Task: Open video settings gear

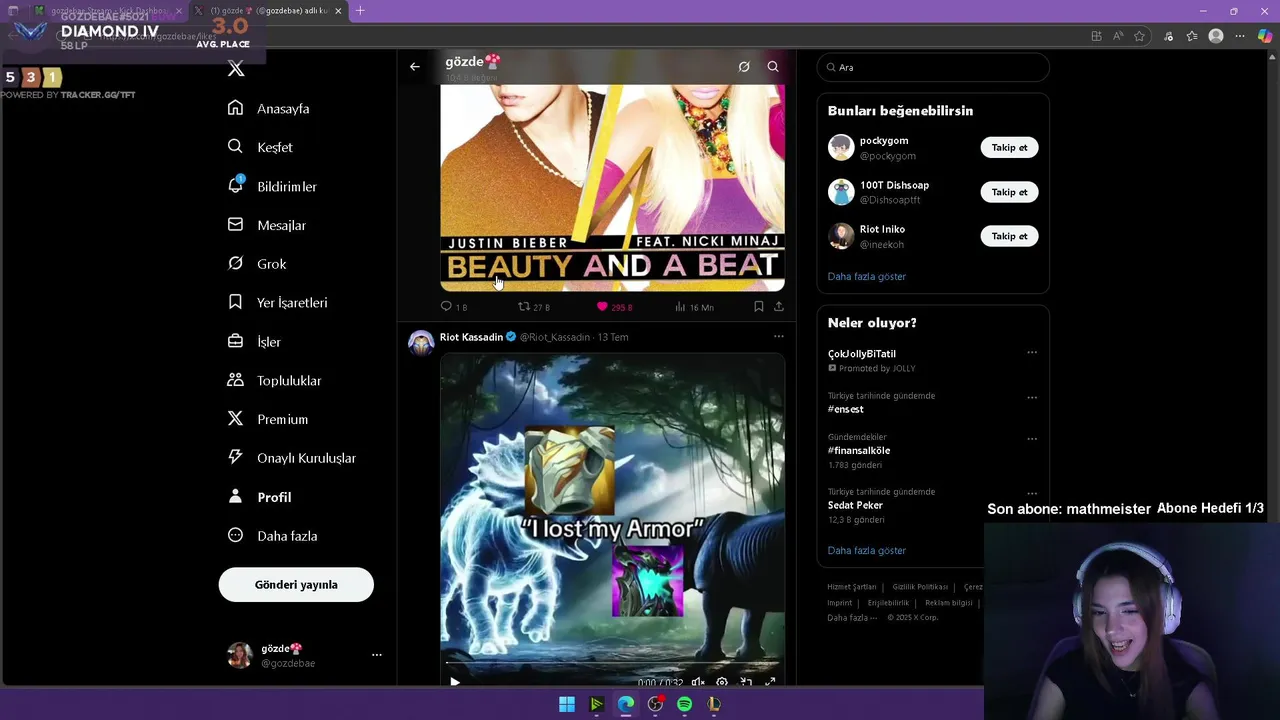Action: [x=722, y=682]
